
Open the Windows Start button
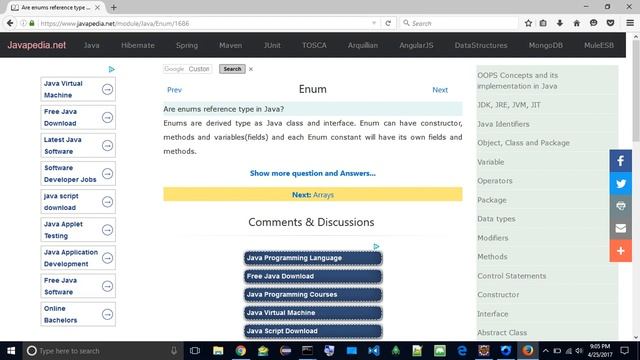(11, 351)
